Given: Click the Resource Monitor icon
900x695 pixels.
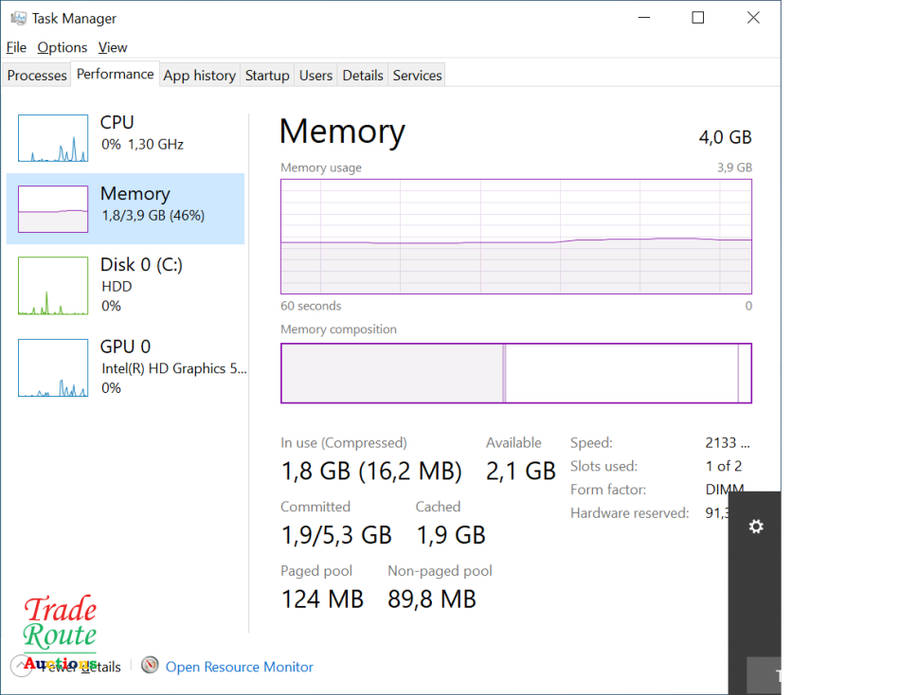Looking at the screenshot, I should [150, 666].
